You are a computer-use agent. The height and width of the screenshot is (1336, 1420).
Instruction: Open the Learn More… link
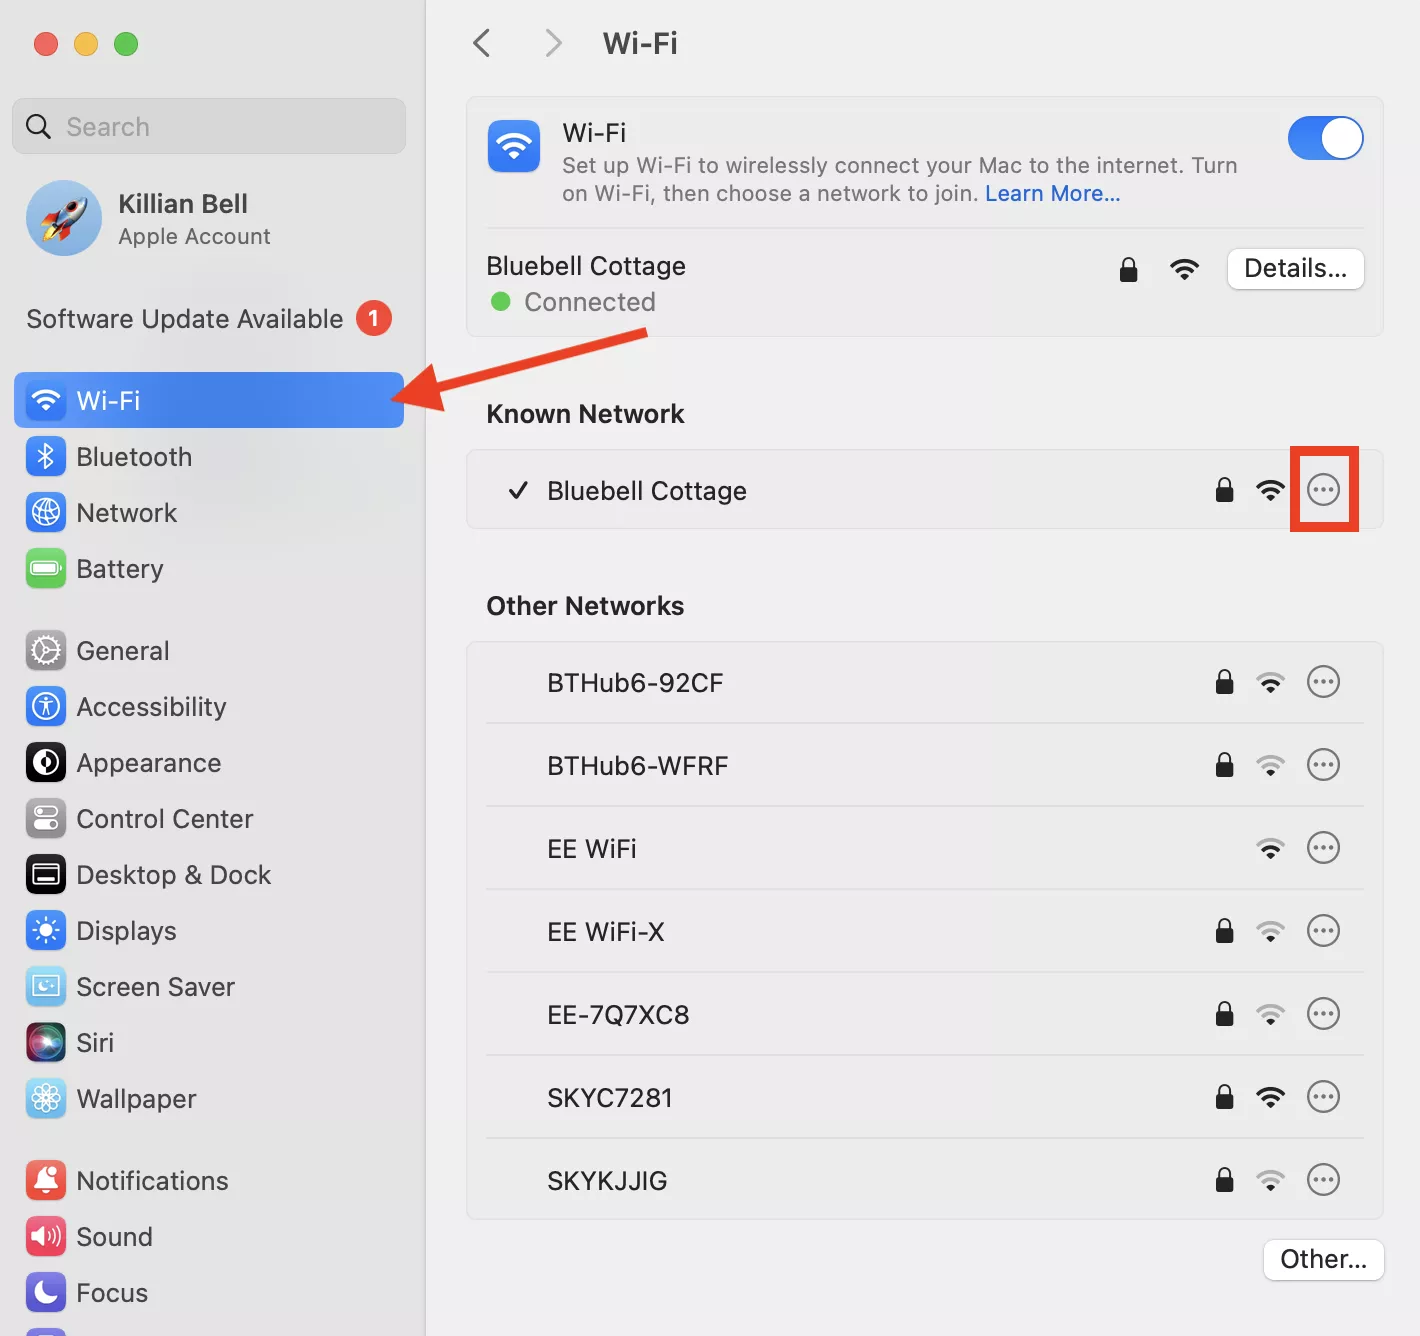point(1052,194)
